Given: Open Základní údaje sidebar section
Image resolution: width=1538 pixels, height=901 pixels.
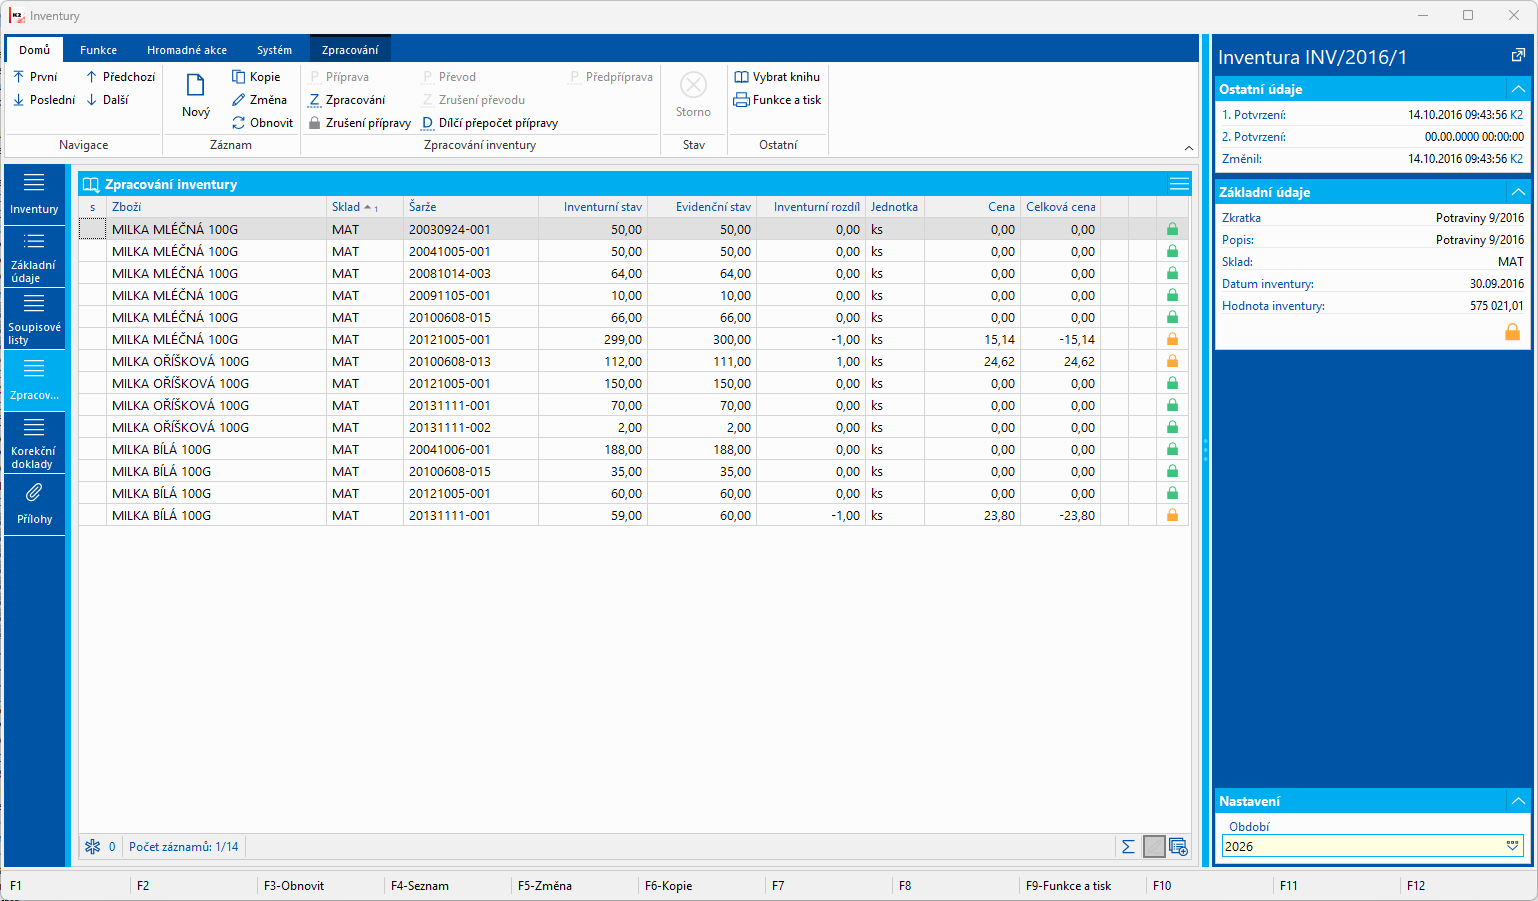Looking at the screenshot, I should (x=34, y=257).
